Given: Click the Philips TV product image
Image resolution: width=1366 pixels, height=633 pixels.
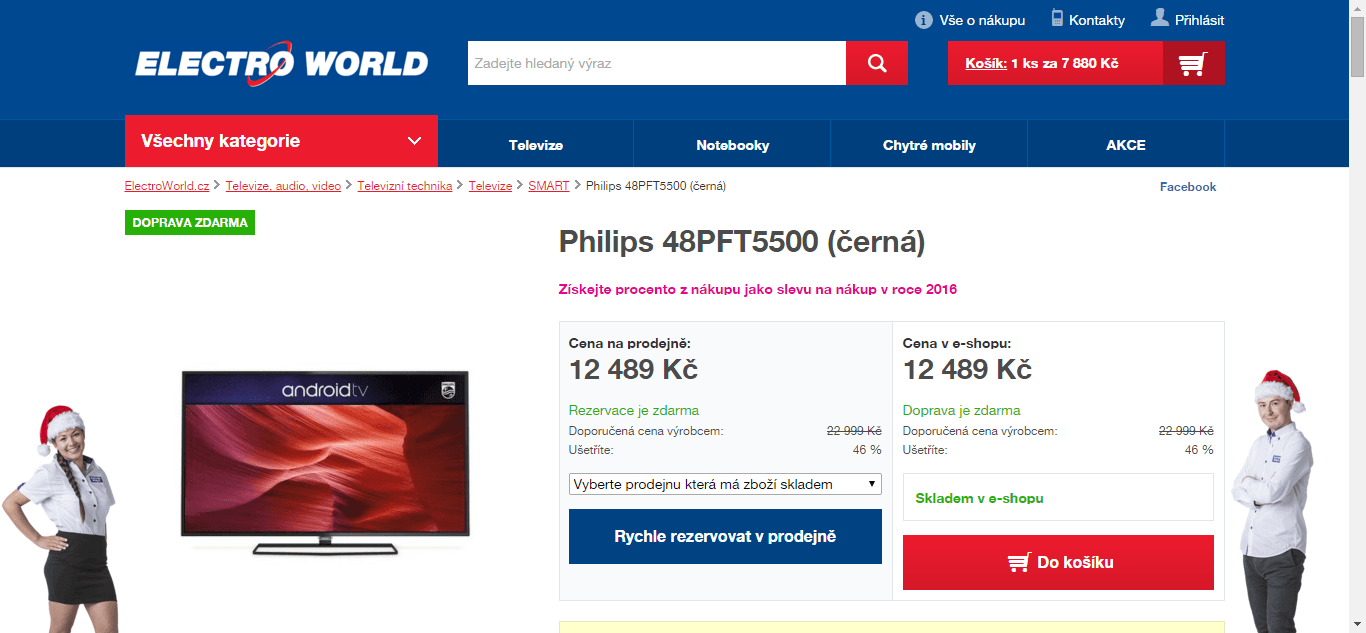Looking at the screenshot, I should 325,463.
